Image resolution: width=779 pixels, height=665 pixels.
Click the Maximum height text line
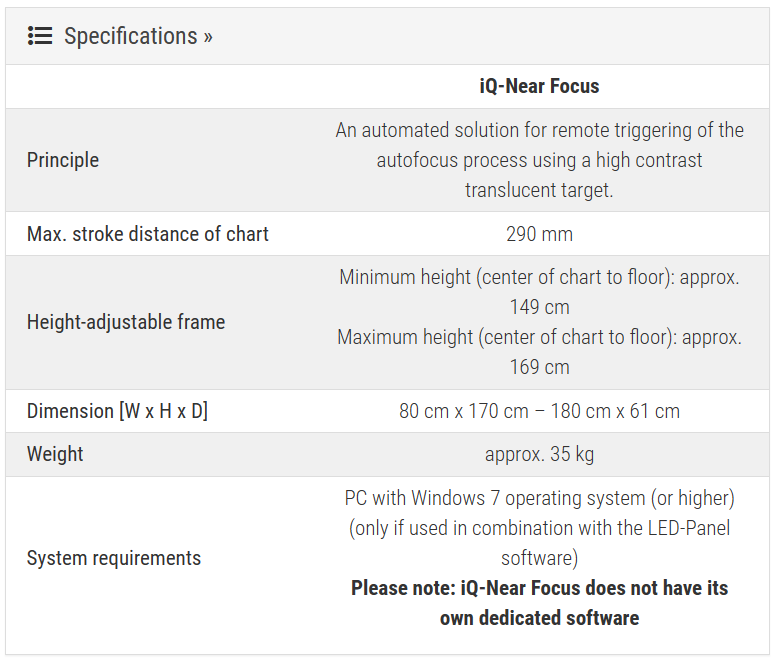[539, 337]
